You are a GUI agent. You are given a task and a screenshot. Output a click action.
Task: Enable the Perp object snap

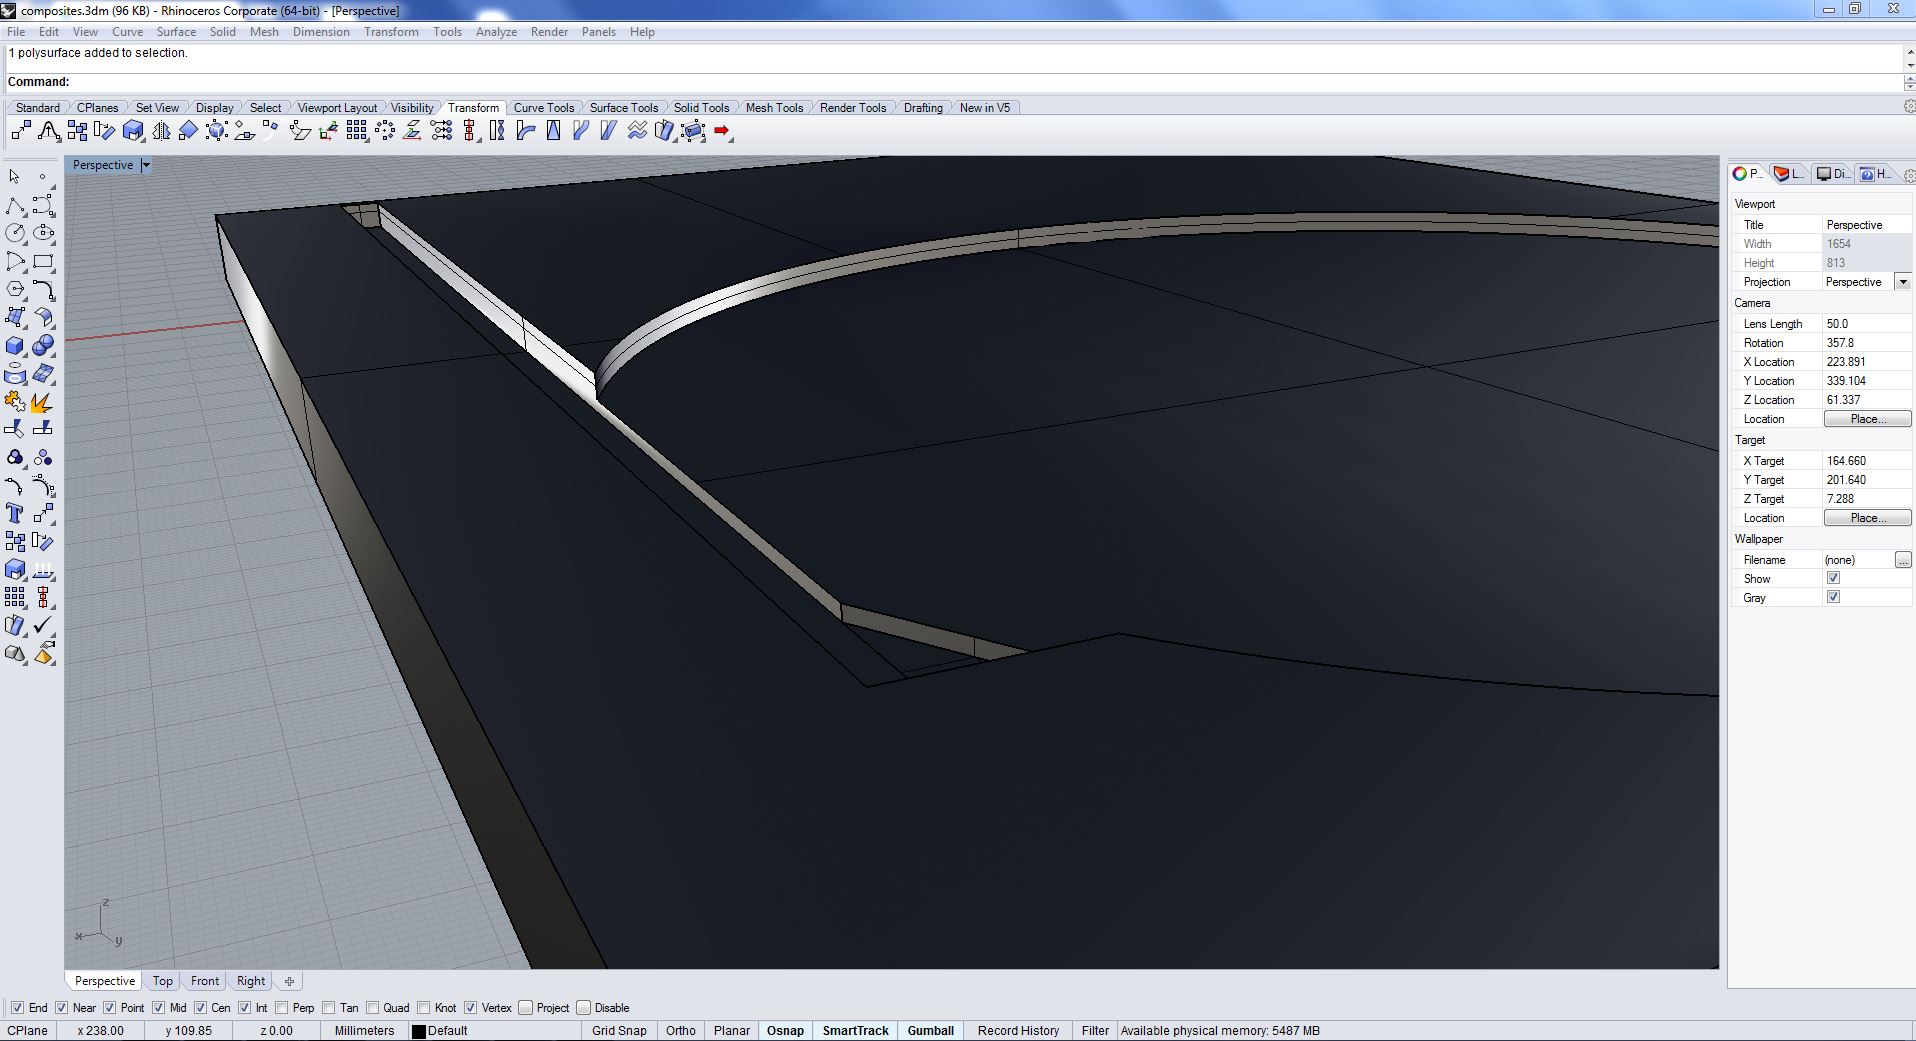281,1007
